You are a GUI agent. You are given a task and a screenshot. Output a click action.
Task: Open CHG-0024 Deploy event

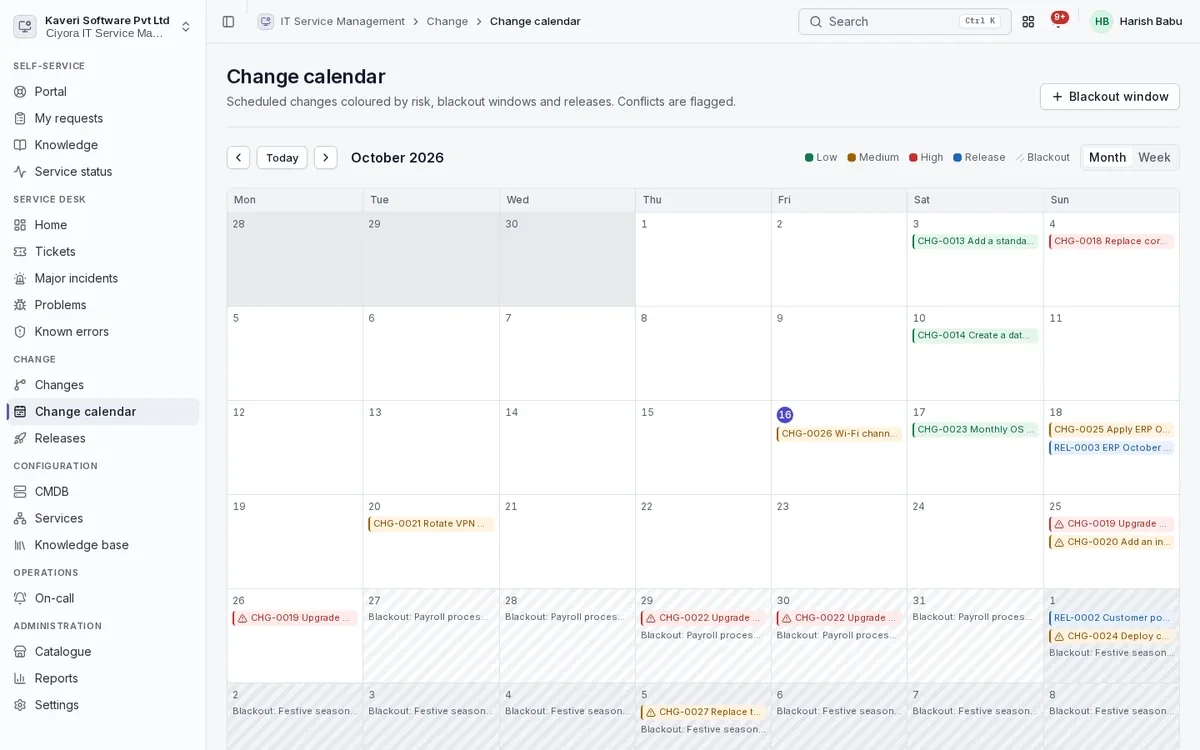1111,636
